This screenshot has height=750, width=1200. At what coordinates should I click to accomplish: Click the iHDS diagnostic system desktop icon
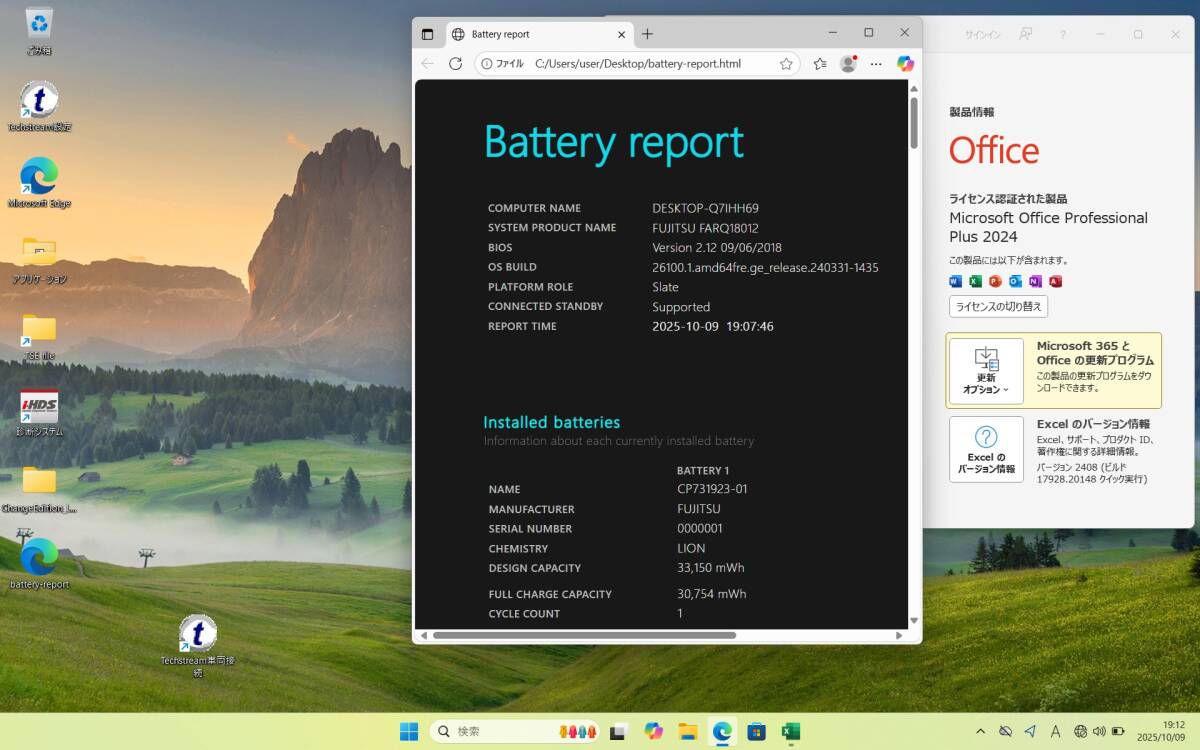click(39, 408)
